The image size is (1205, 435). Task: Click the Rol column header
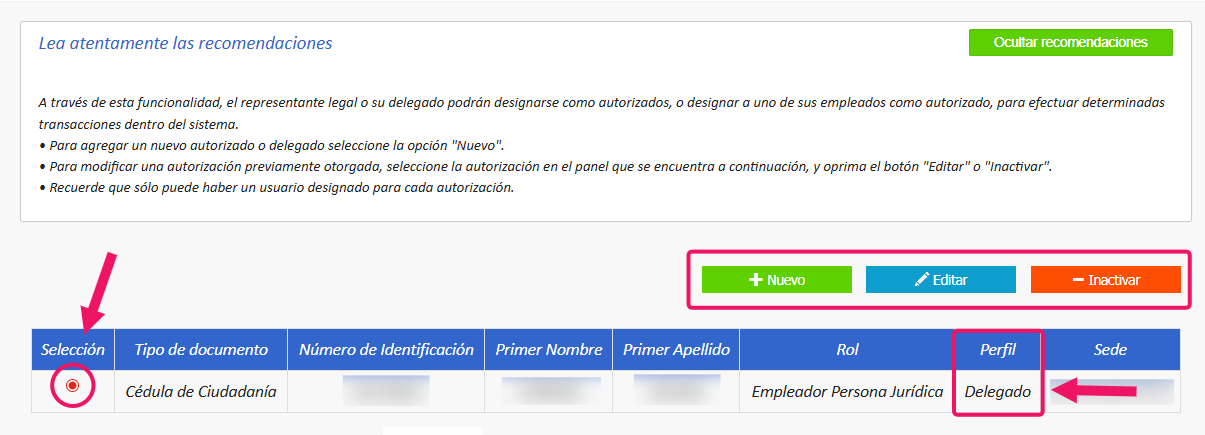click(x=847, y=349)
